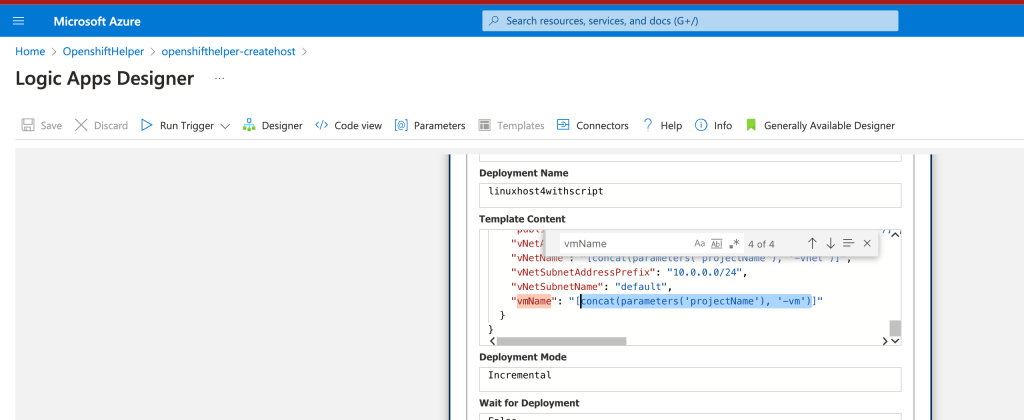Click the highlighted "vmName" key
This screenshot has width=1024, height=420.
pyautogui.click(x=534, y=301)
